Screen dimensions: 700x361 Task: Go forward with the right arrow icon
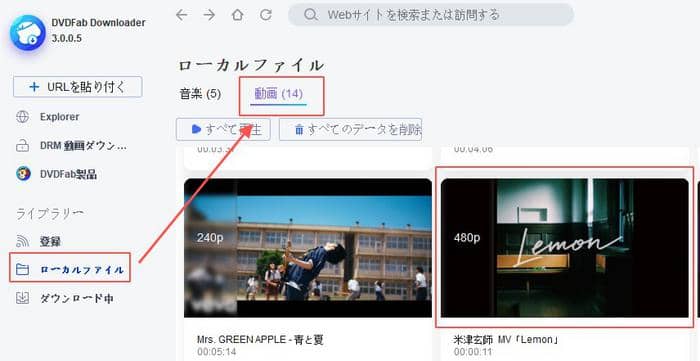(209, 15)
